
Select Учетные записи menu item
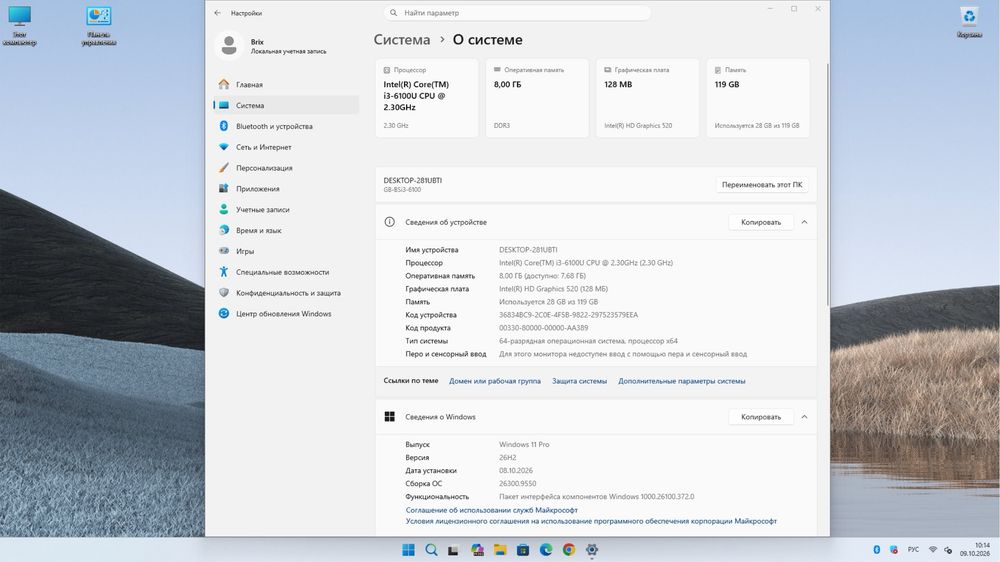tap(286, 209)
